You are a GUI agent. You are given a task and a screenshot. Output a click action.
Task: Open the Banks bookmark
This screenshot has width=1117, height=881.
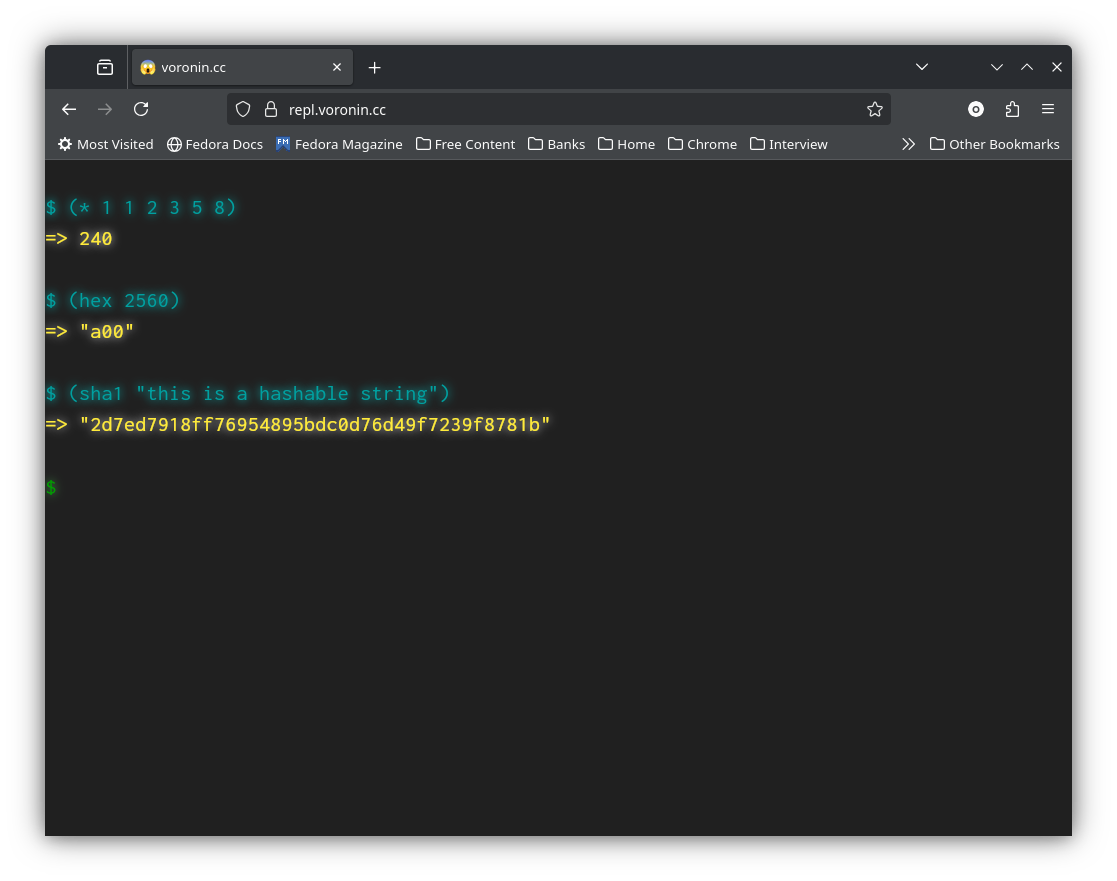(x=556, y=144)
